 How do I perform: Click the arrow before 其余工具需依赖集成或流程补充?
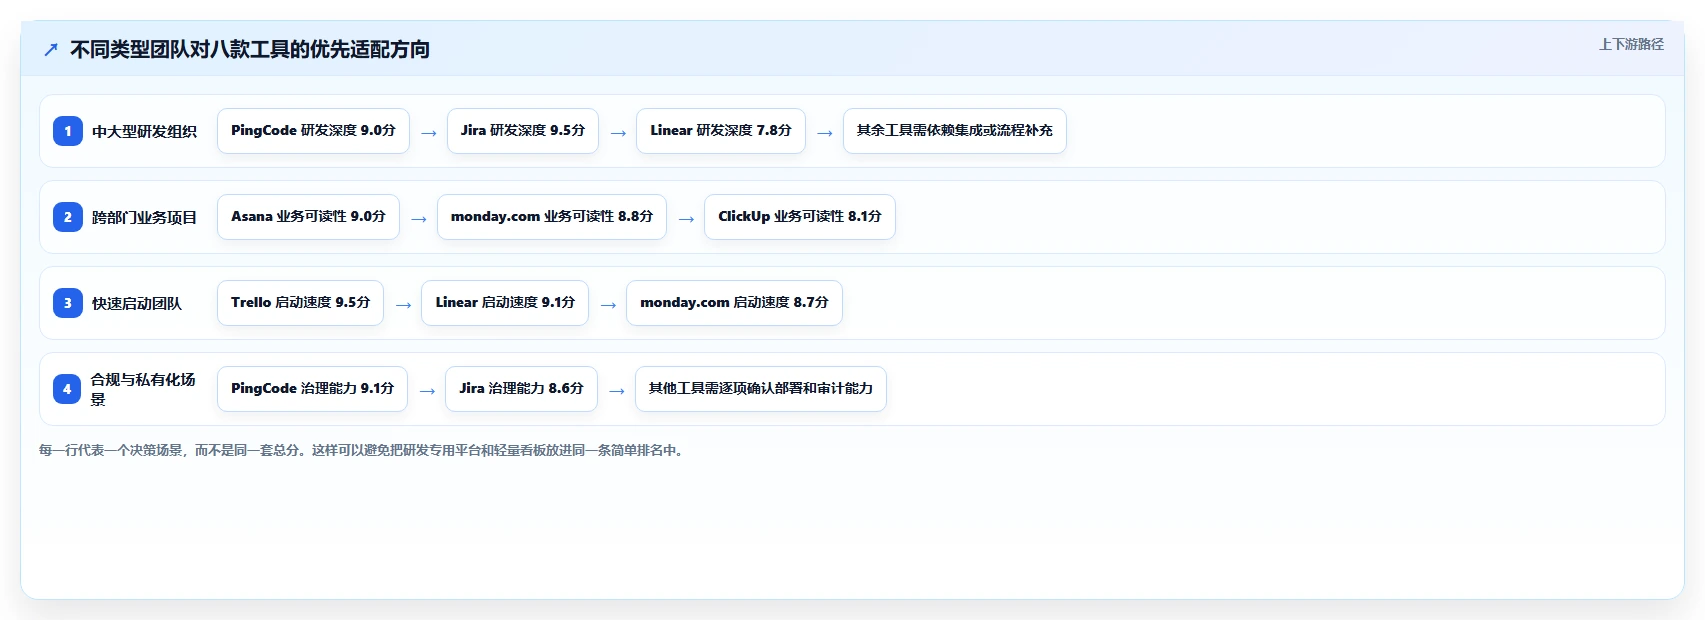pyautogui.click(x=825, y=133)
